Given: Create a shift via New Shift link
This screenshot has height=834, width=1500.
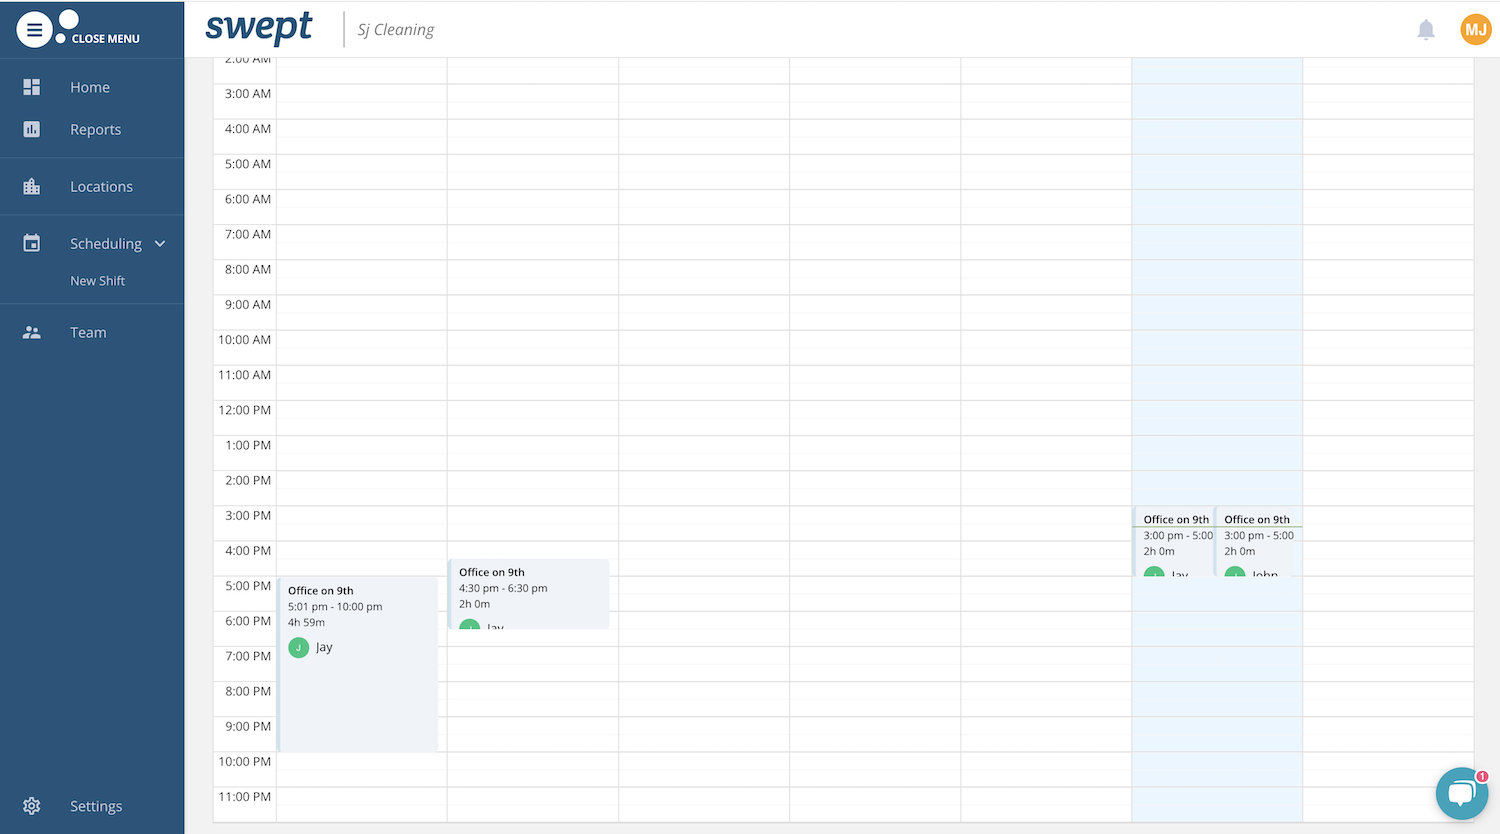Looking at the screenshot, I should [x=97, y=280].
